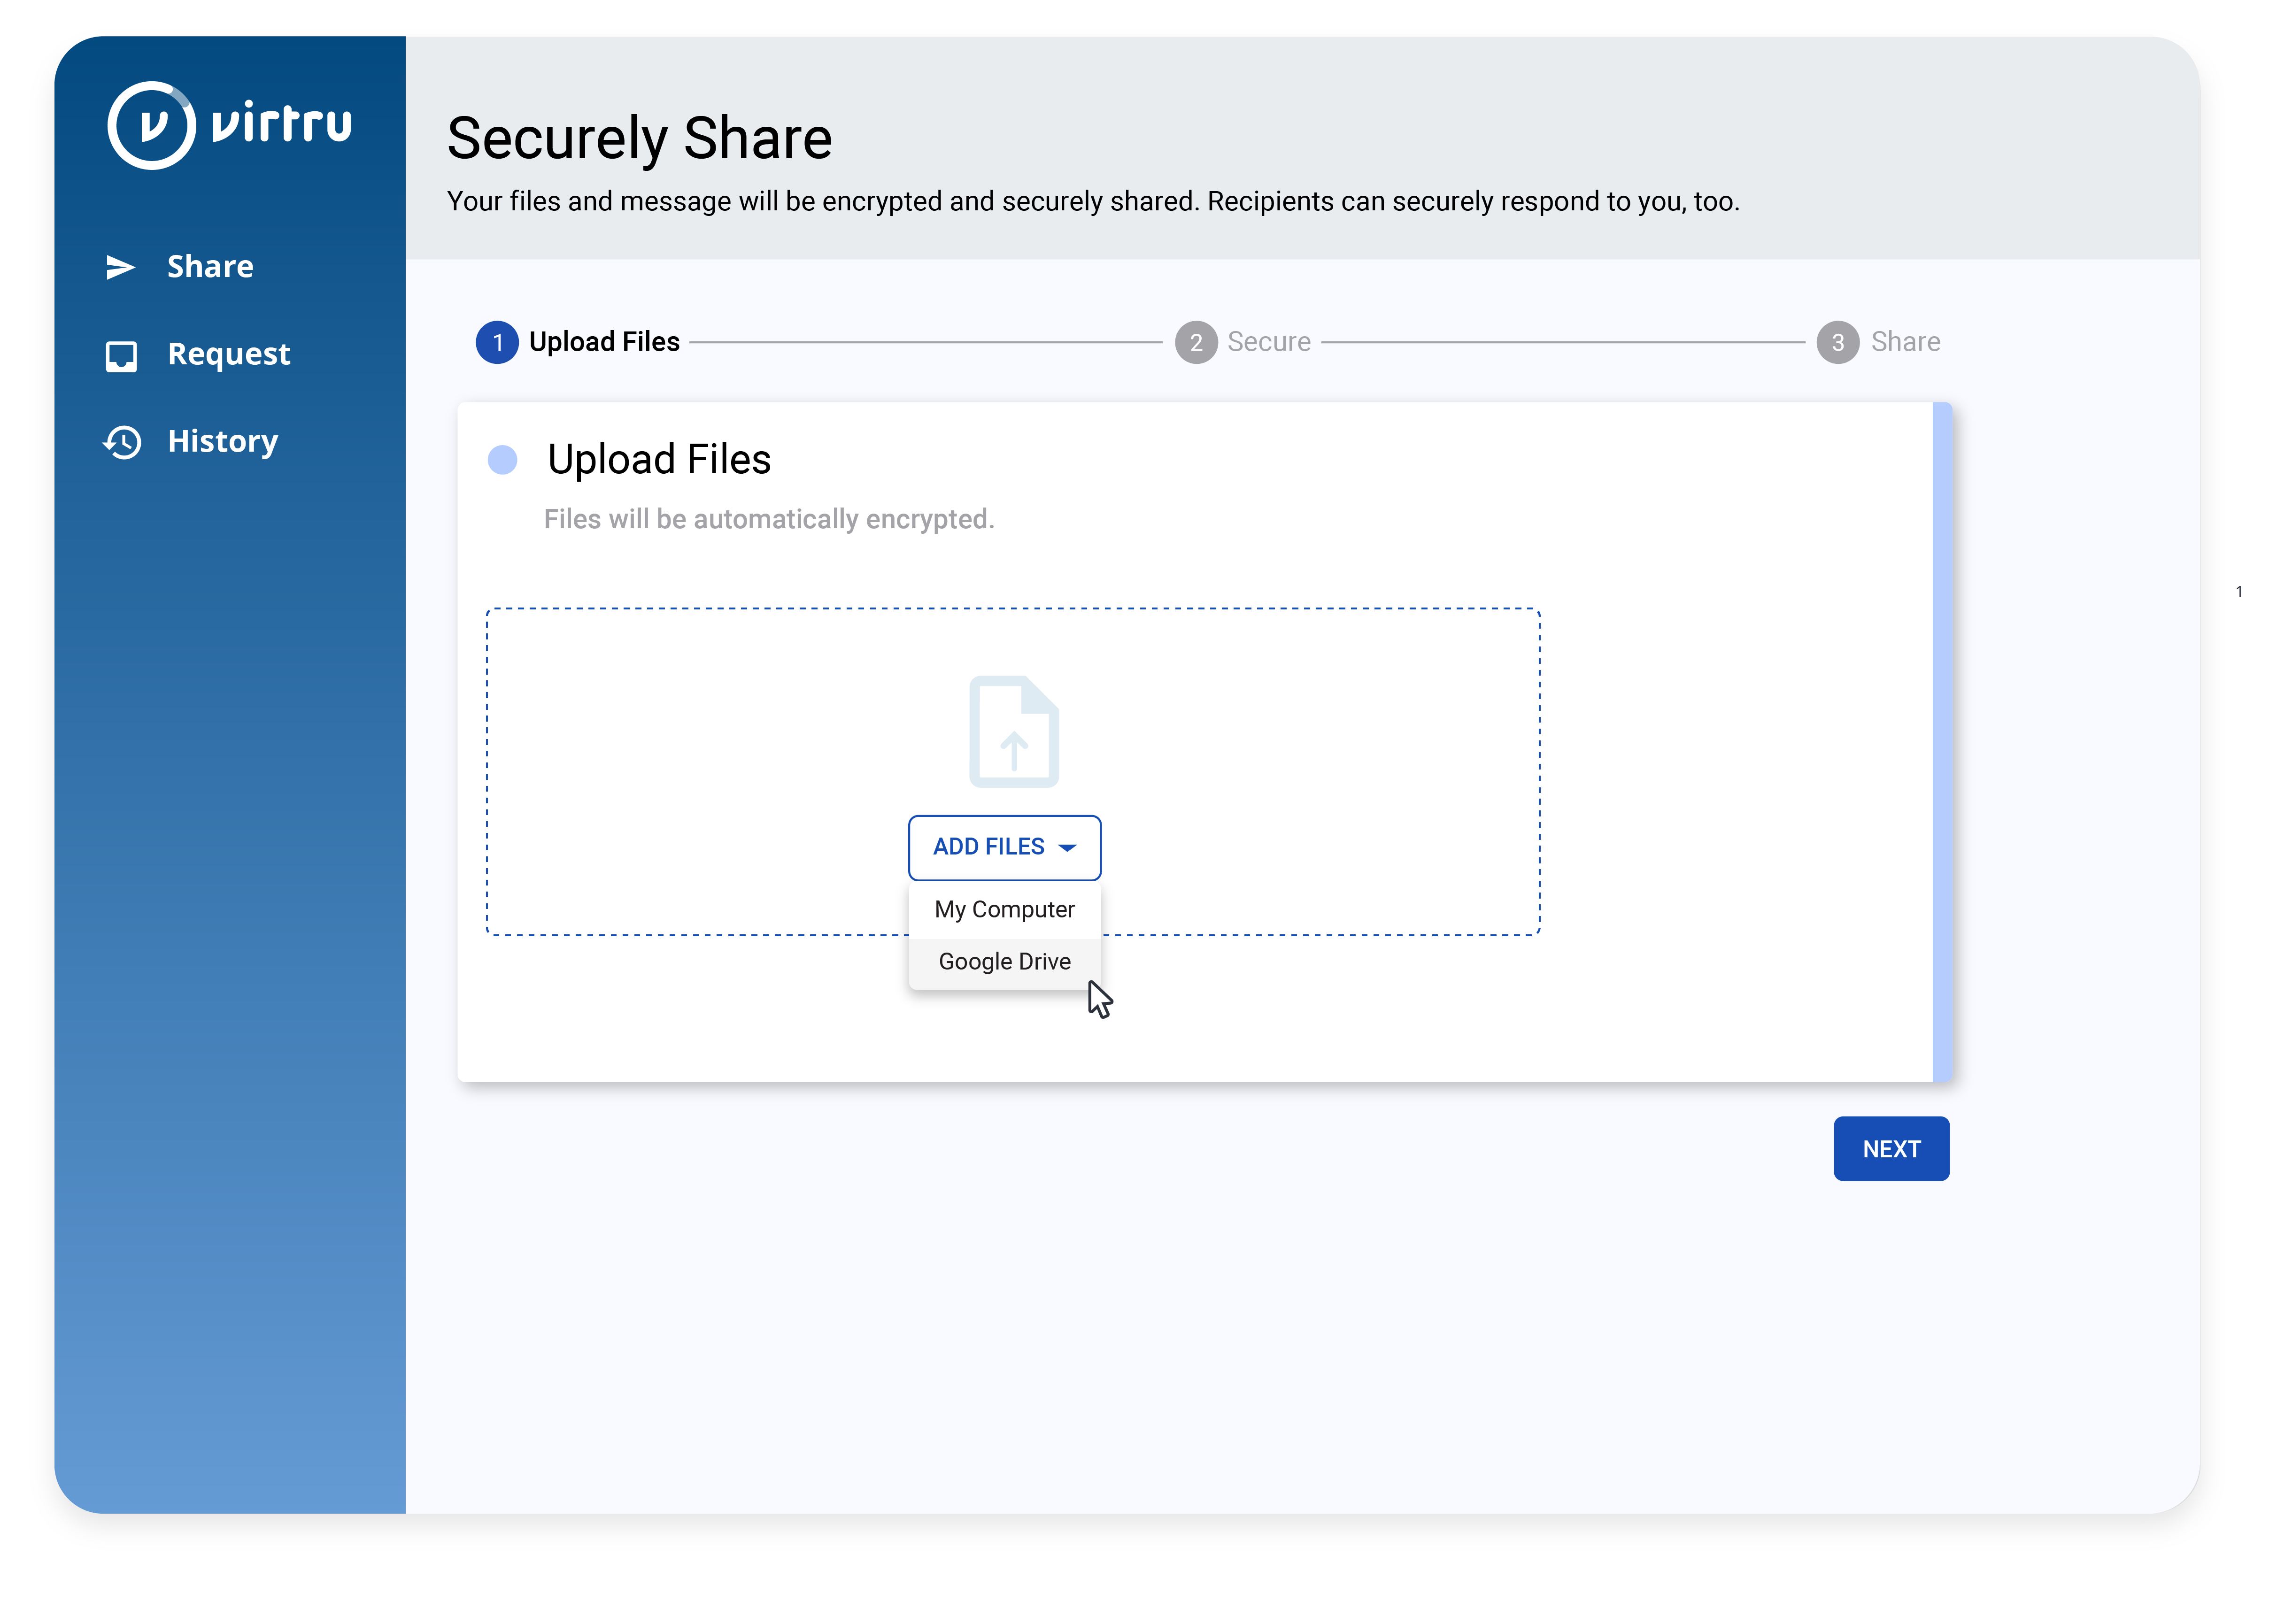Click the History clock icon
Viewport: 2285px width, 1624px height.
pyautogui.click(x=122, y=442)
